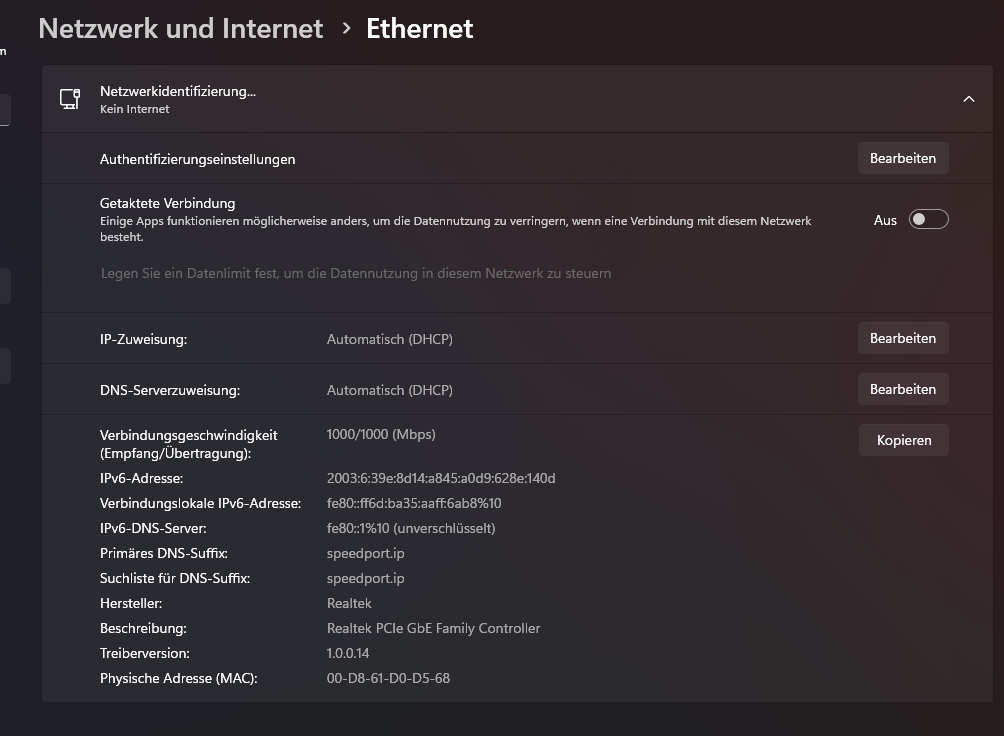
Task: Go back to Netzwerk und Internet breadcrumb
Action: (181, 29)
